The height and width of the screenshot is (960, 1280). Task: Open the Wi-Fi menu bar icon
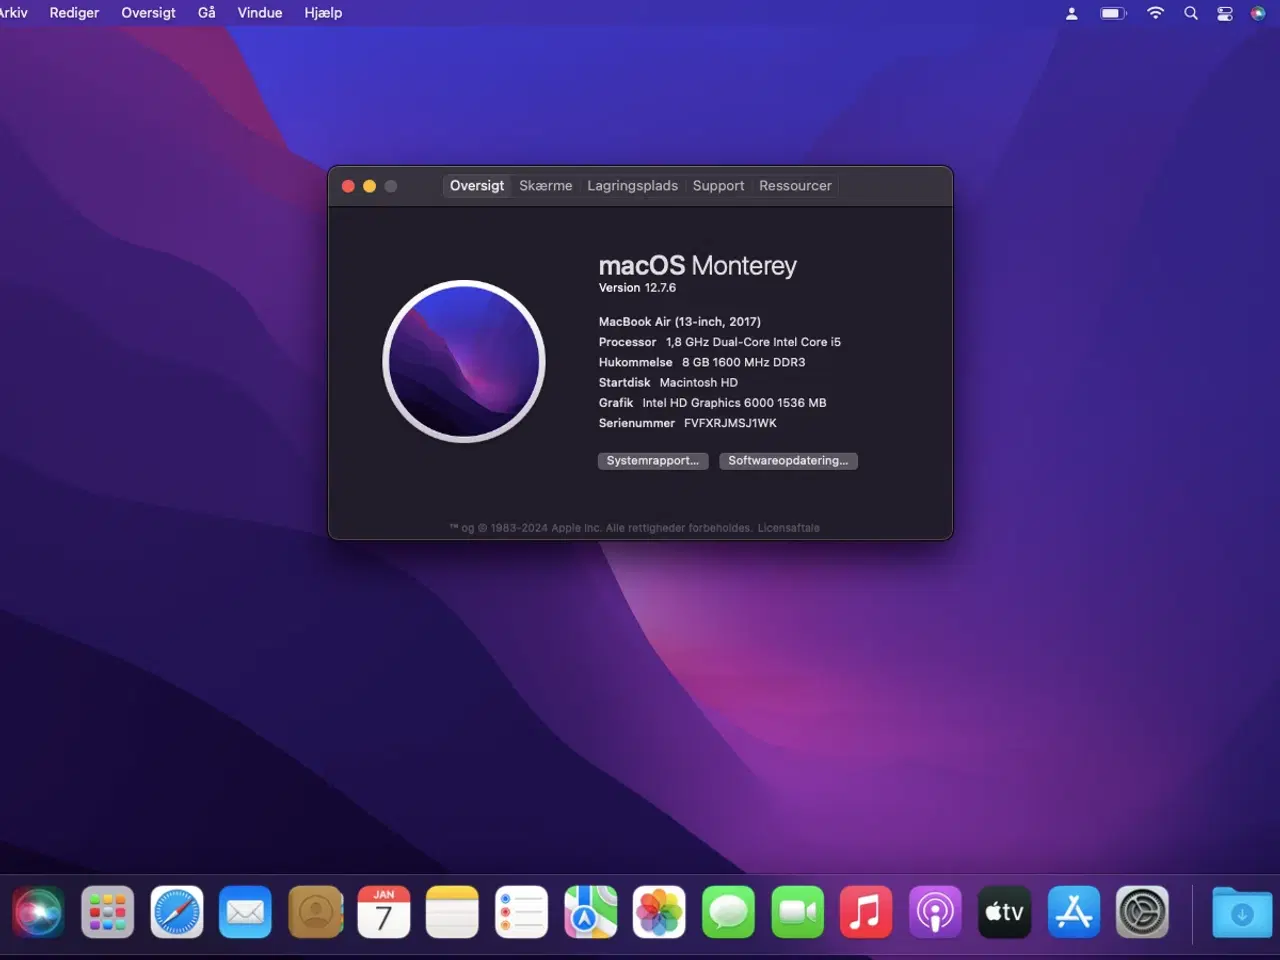[x=1155, y=13]
